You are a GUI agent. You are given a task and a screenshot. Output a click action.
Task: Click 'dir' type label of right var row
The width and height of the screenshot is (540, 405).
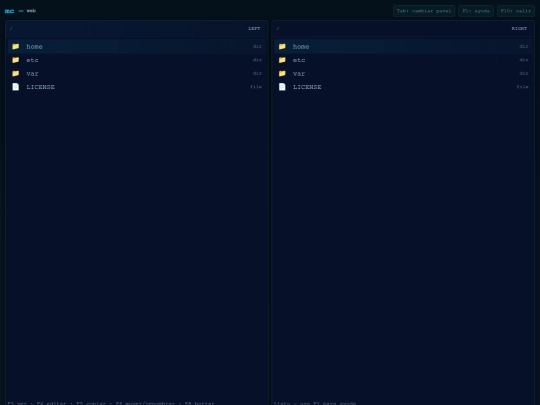pyautogui.click(x=524, y=73)
